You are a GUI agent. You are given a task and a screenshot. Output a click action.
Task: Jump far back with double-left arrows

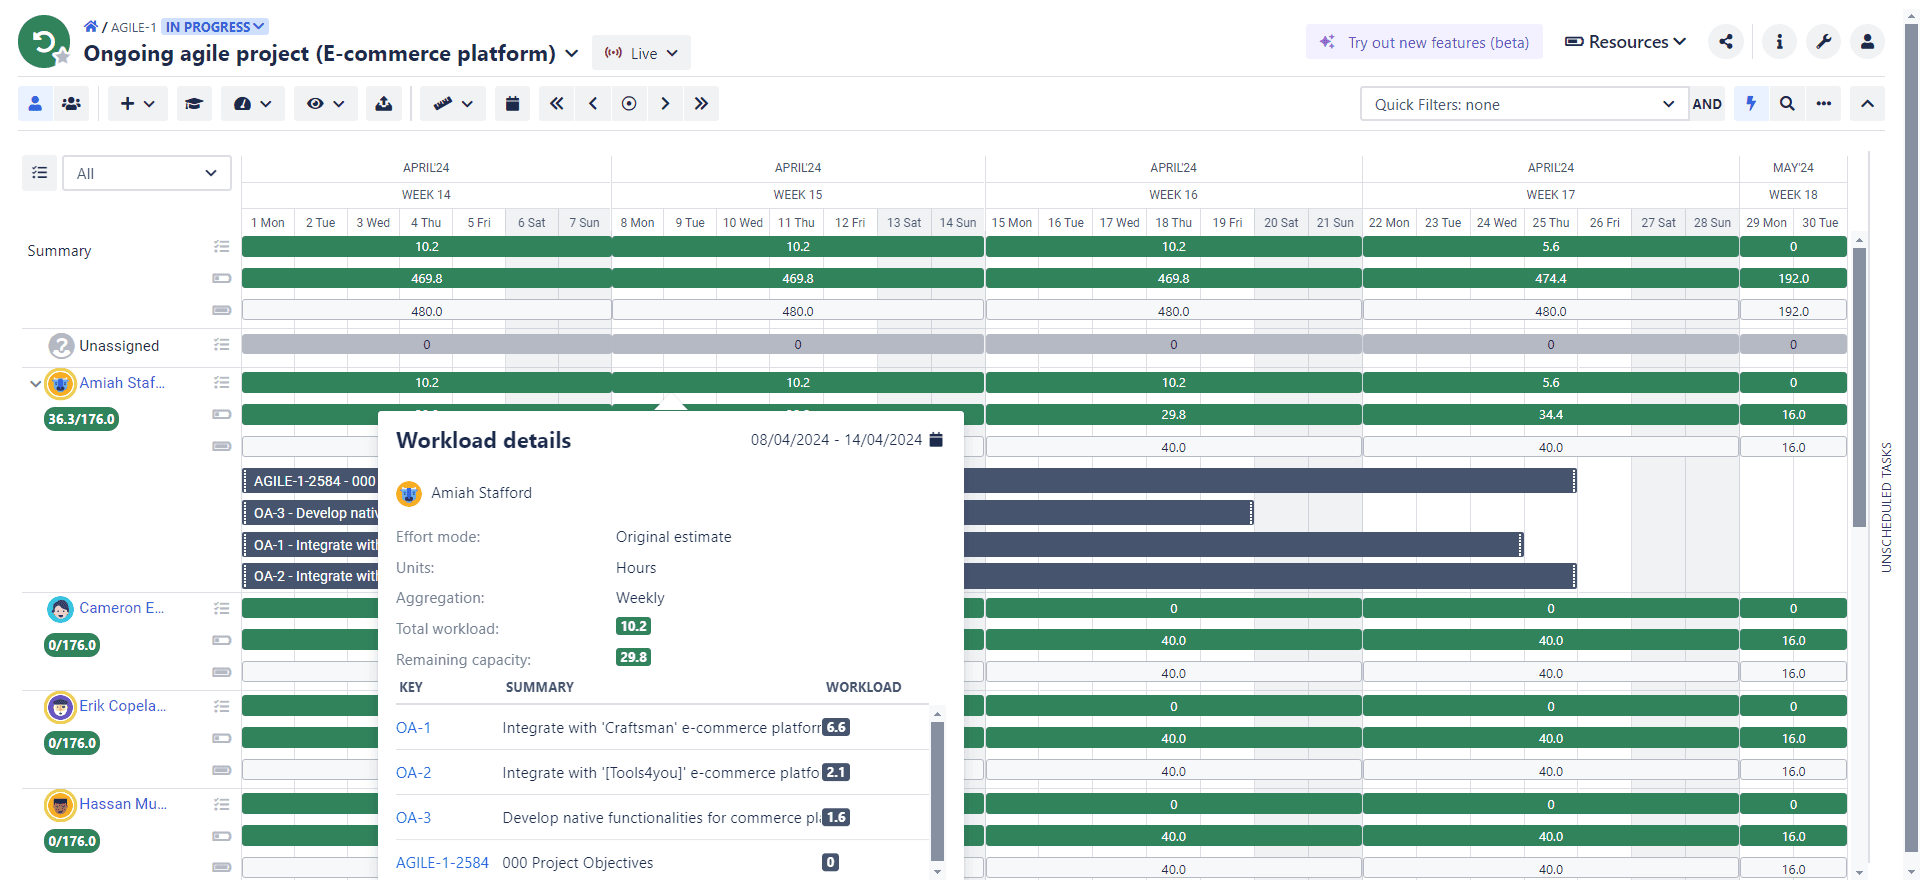tap(557, 103)
